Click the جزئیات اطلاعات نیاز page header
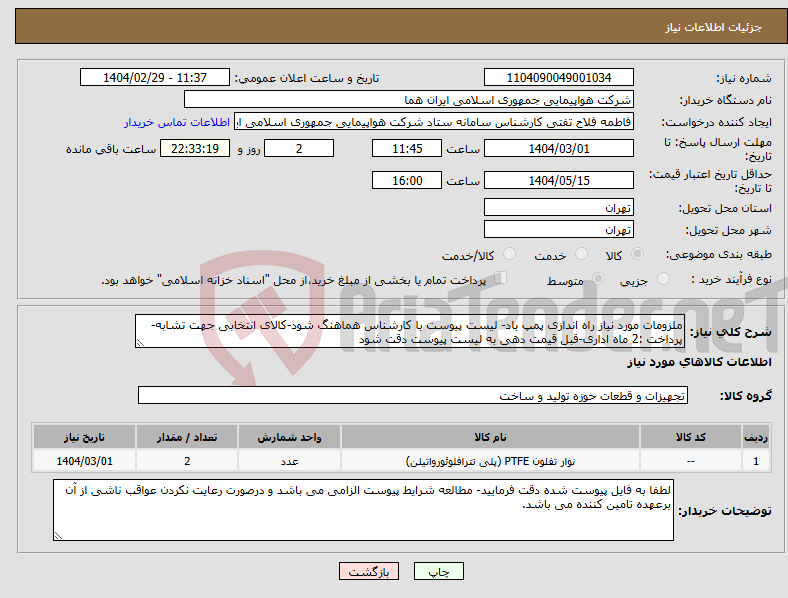Viewport: 788px width, 598px height. pos(713,27)
